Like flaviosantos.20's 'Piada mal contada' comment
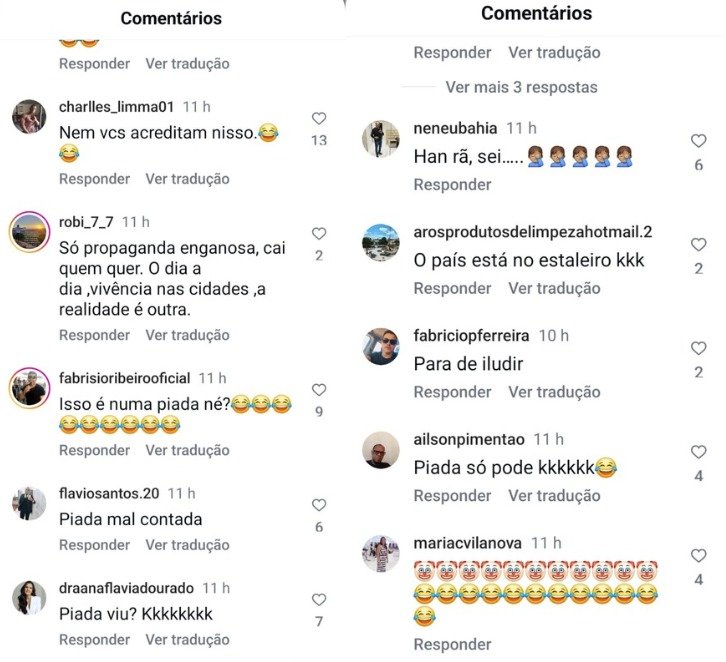 click(319, 505)
